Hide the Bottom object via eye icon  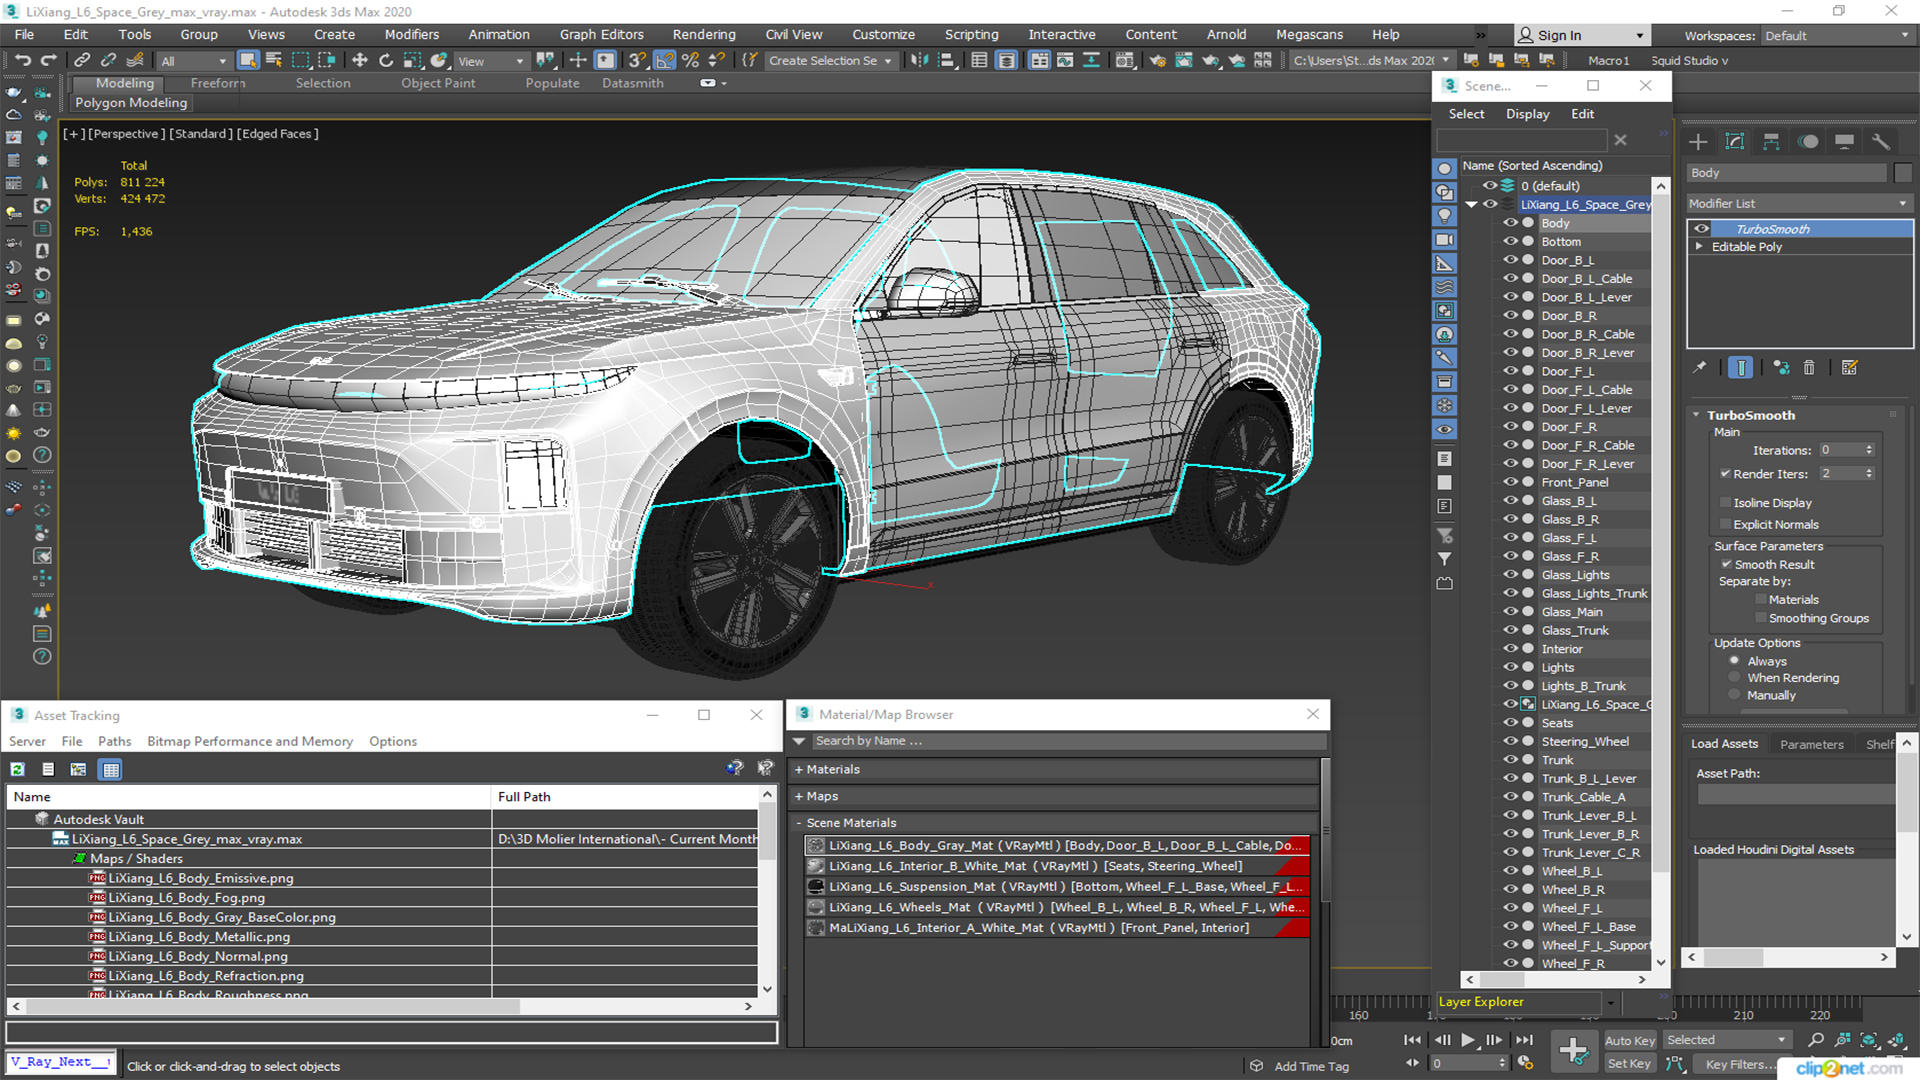point(1510,241)
